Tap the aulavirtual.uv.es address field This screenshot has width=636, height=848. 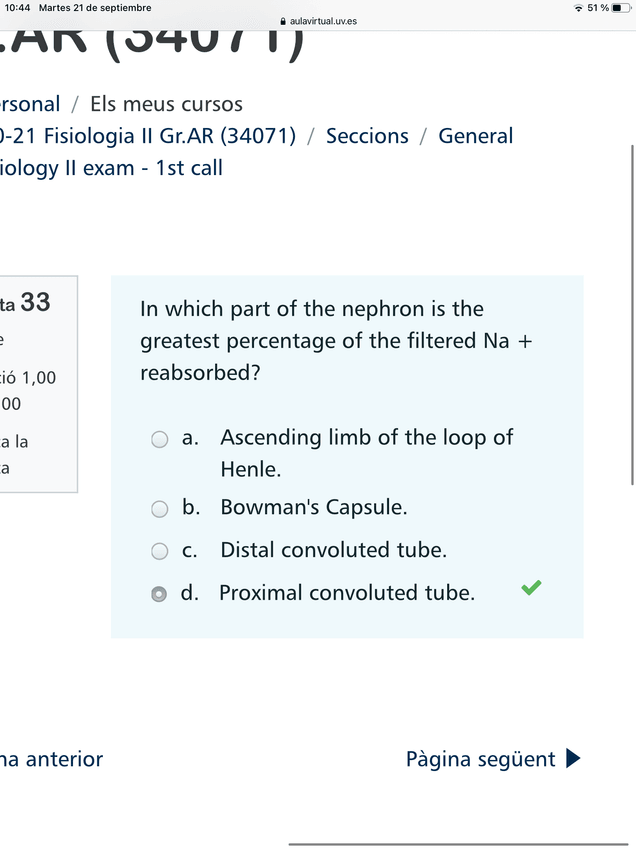coord(322,20)
